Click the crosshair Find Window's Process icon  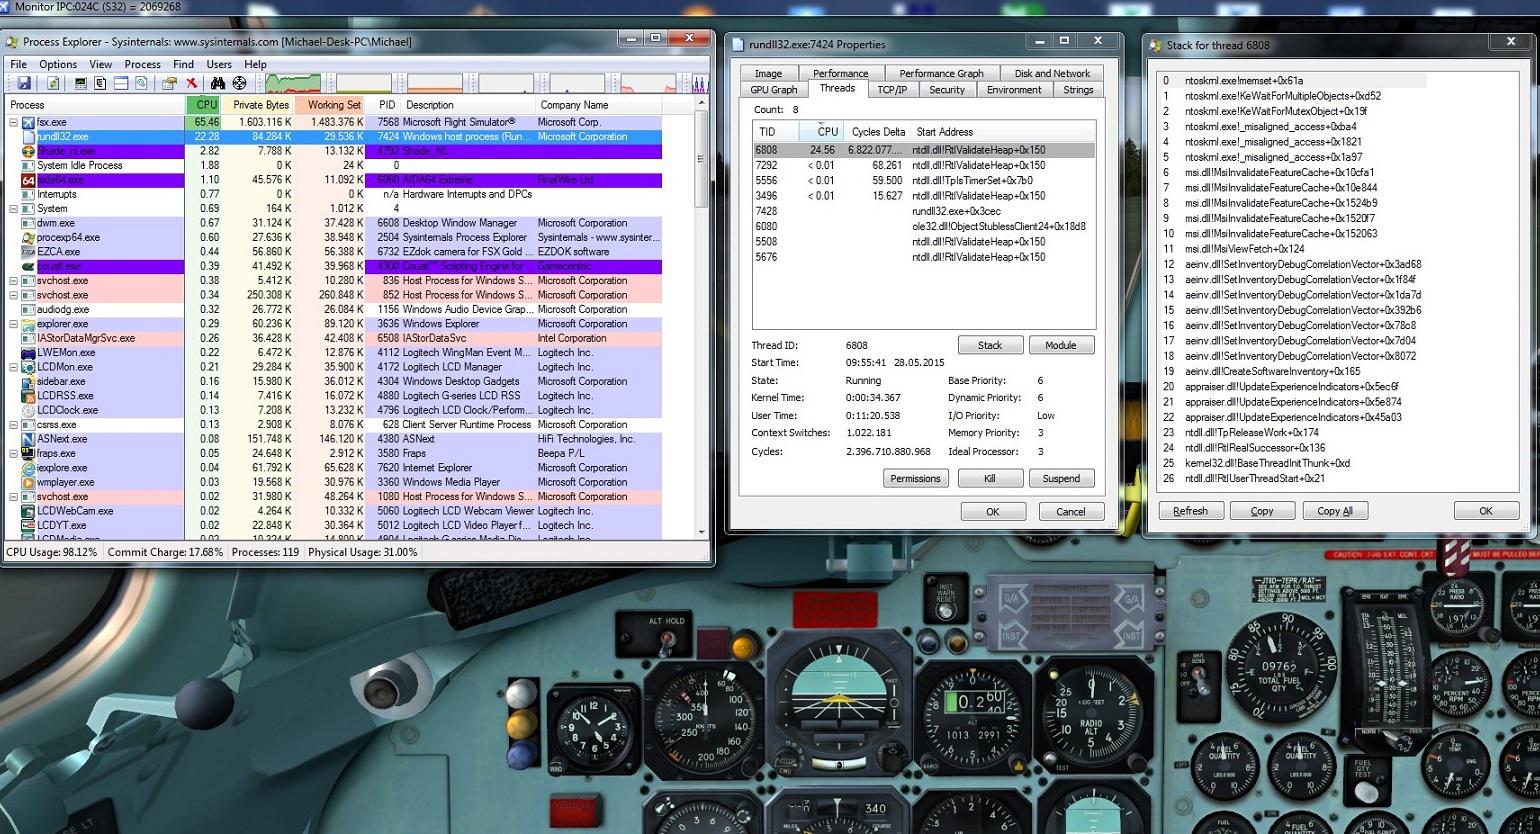tap(240, 83)
